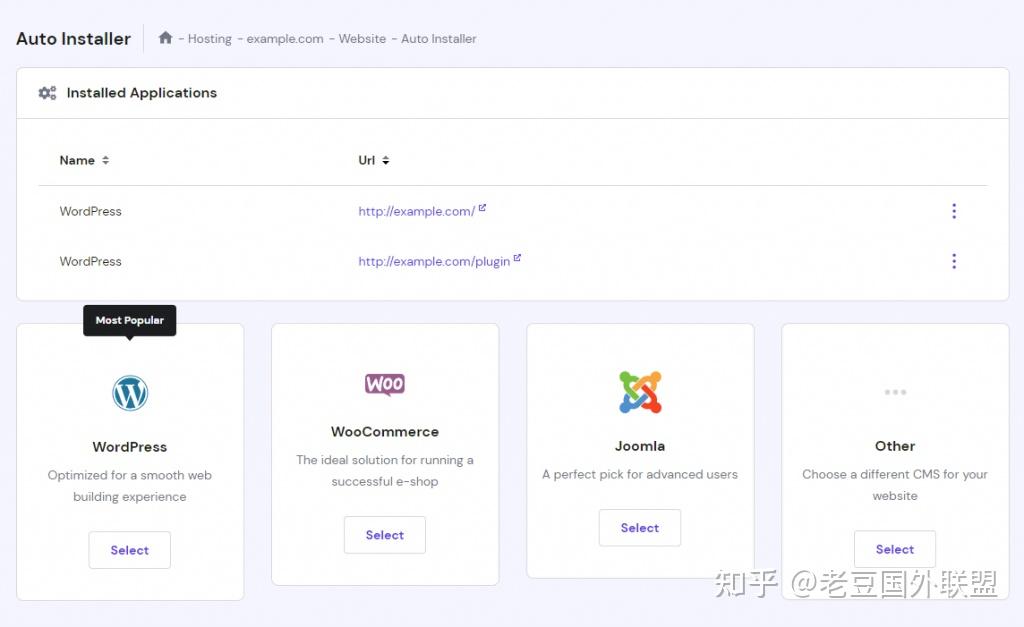This screenshot has height=627, width=1024.
Task: Click the Auto Installer breadcrumb item
Action: [439, 39]
